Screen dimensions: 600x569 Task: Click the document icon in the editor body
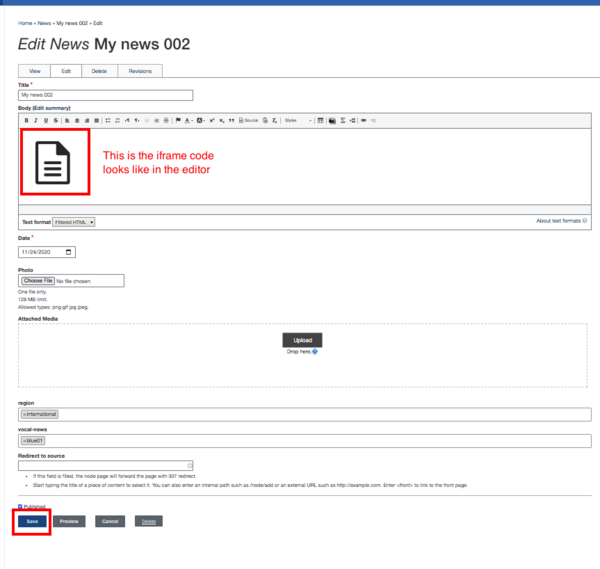(x=54, y=162)
